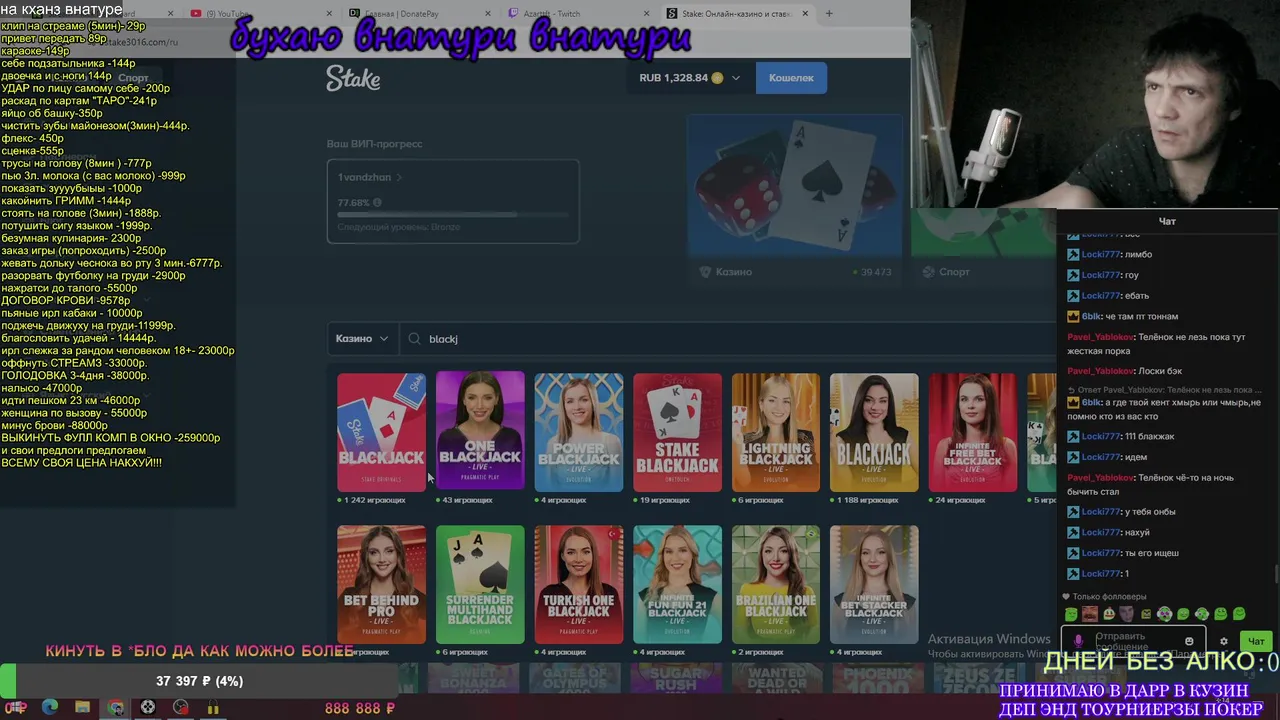Open Infinite Free Bet Blackjack tile
Image resolution: width=1280 pixels, height=720 pixels.
[973, 432]
